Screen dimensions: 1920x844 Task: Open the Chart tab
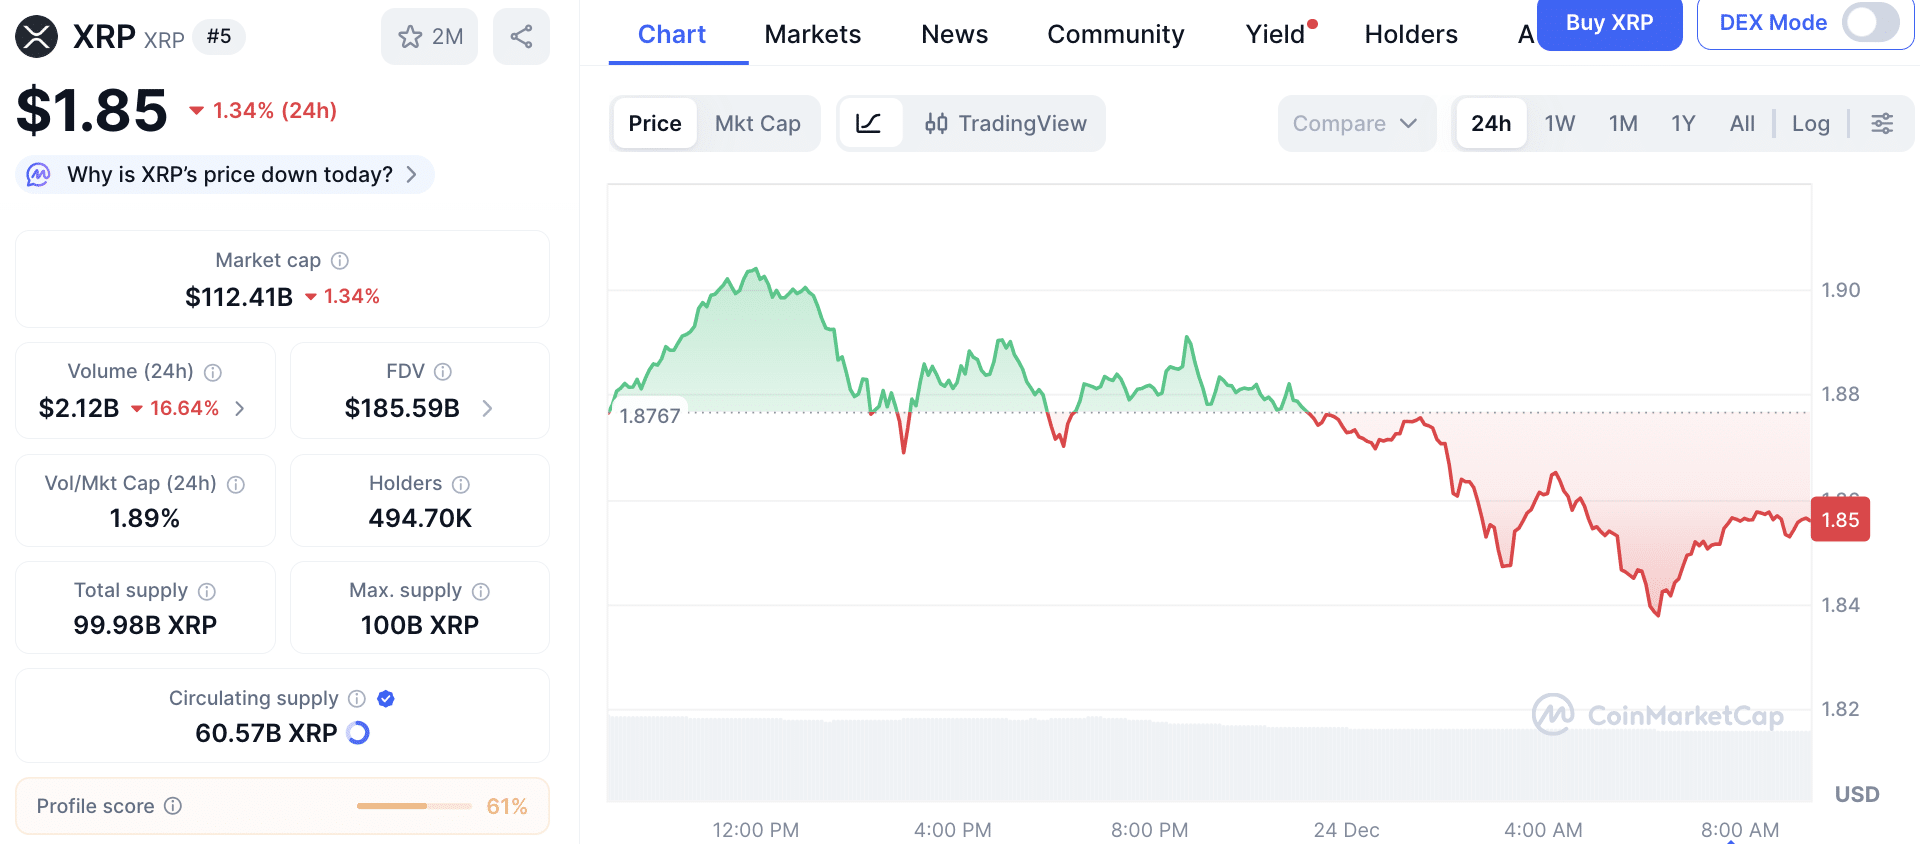[x=672, y=34]
